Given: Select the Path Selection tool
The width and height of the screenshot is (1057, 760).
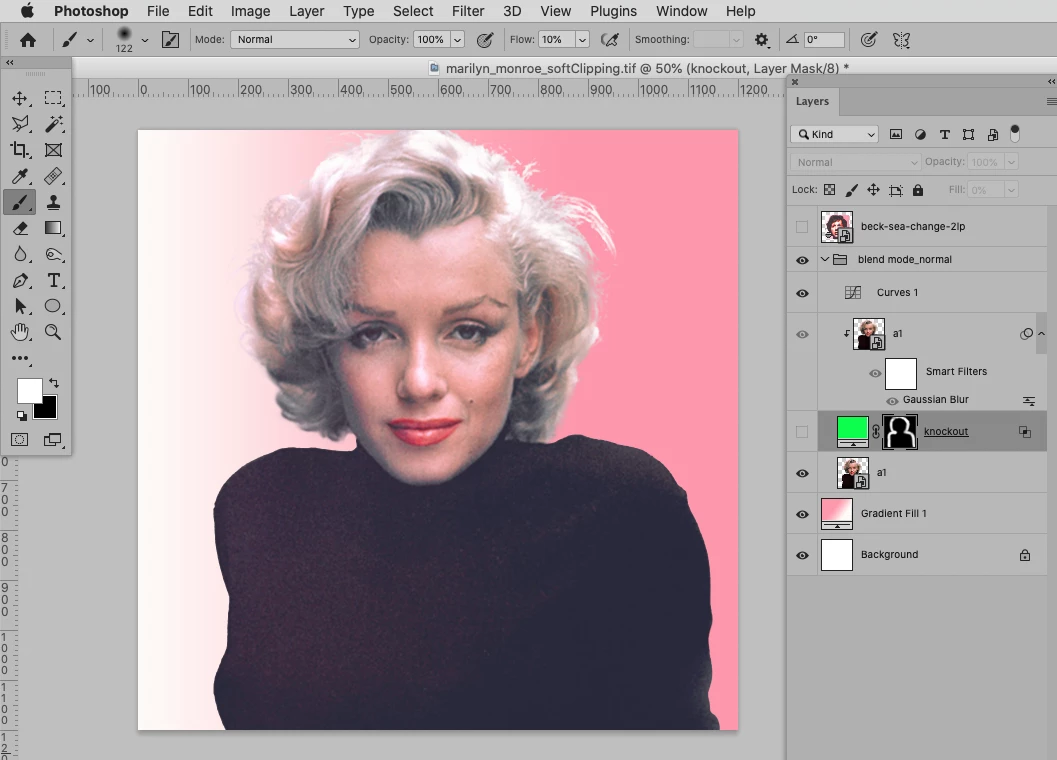Looking at the screenshot, I should (x=20, y=306).
